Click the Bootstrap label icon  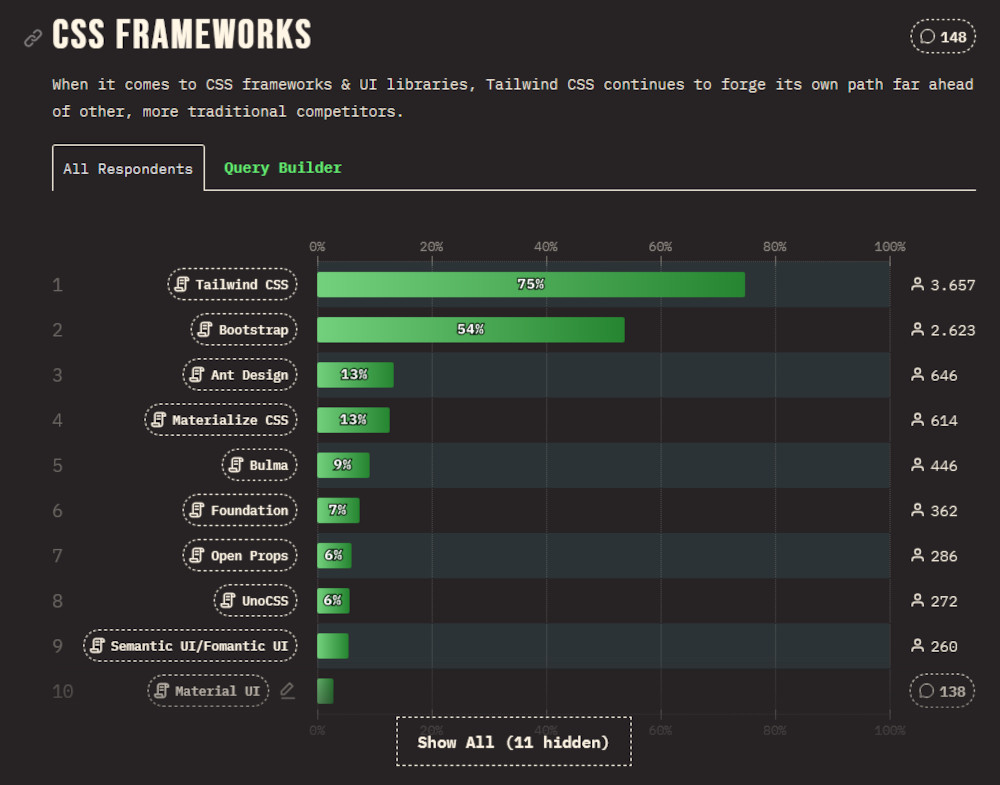tap(205, 330)
